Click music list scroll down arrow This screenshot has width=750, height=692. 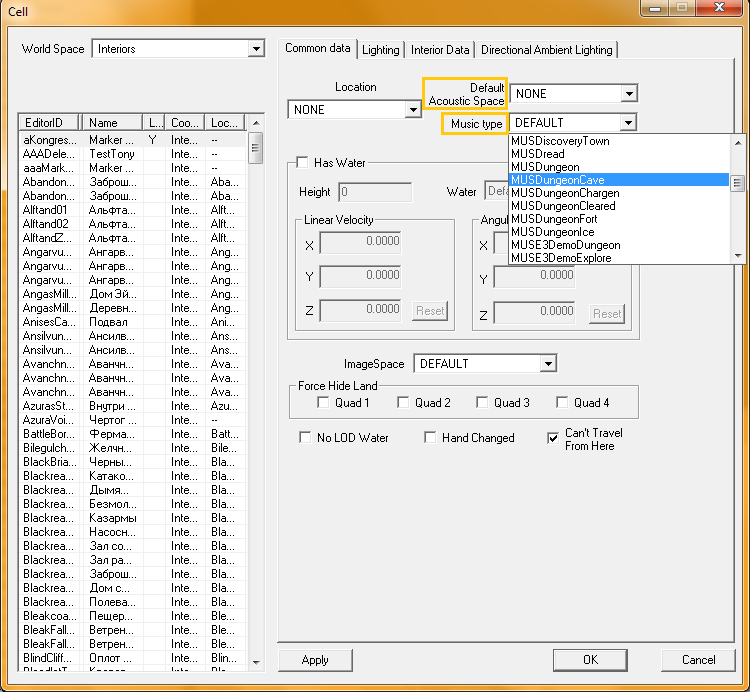[738, 256]
